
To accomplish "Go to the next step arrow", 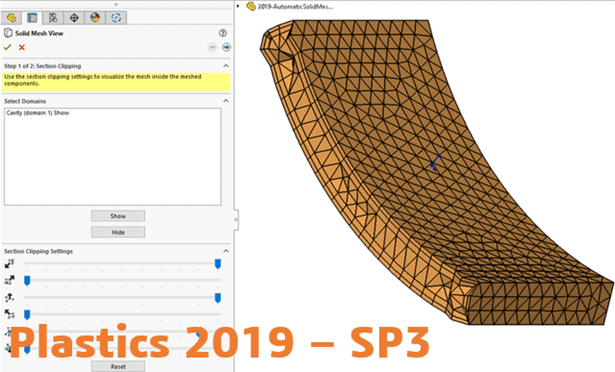I will pyautogui.click(x=226, y=47).
